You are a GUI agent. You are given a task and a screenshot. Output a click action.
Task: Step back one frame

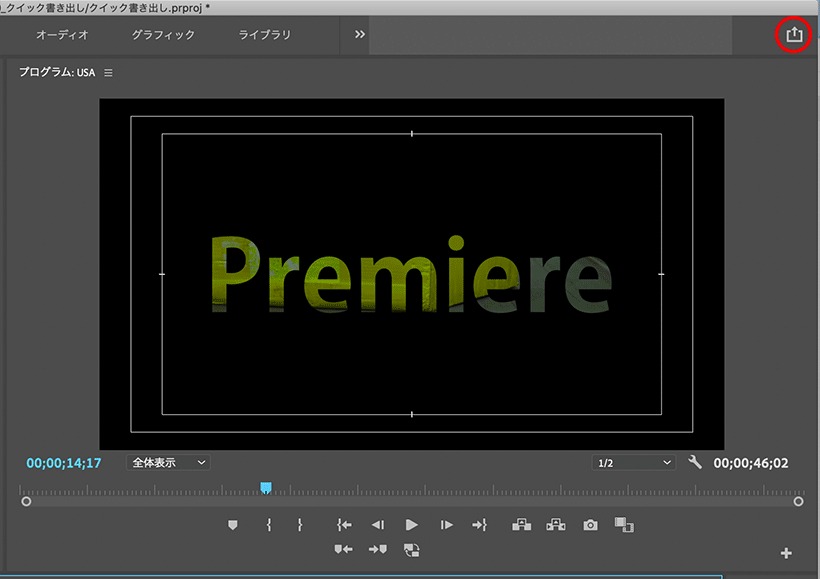[378, 525]
